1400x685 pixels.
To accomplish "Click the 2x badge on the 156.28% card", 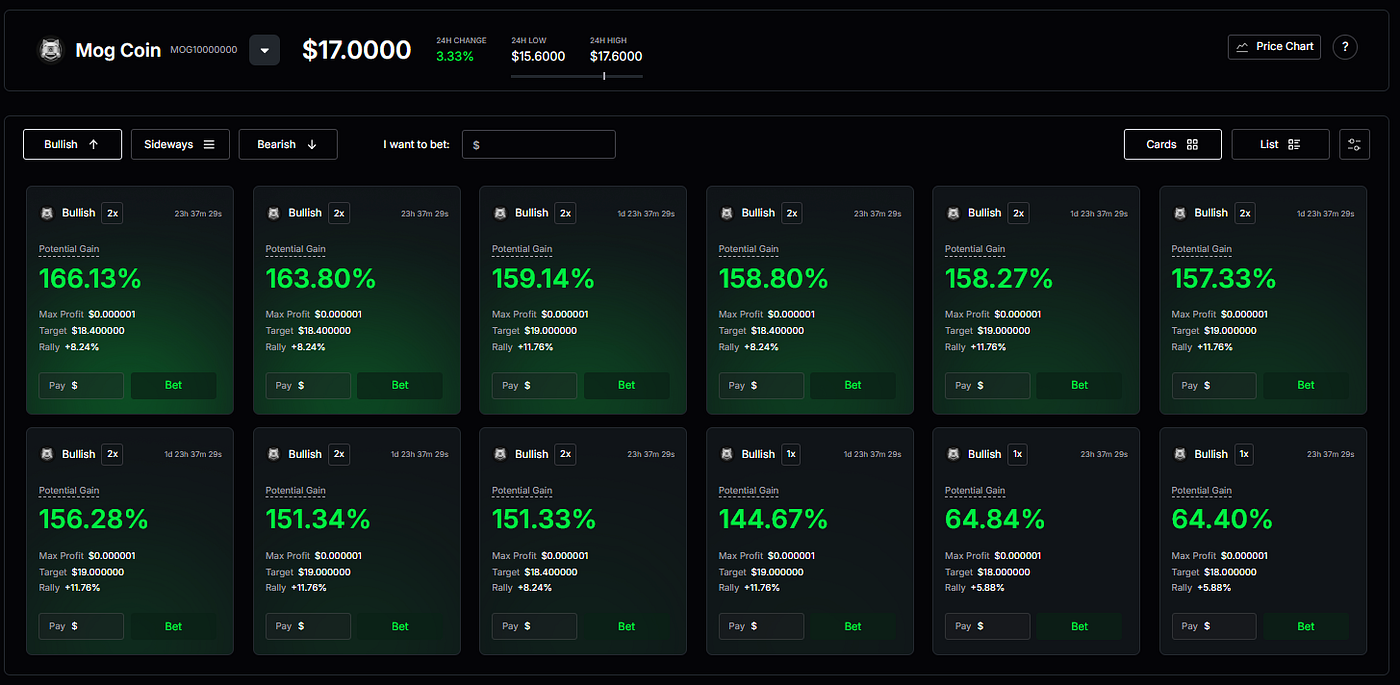I will tap(113, 454).
